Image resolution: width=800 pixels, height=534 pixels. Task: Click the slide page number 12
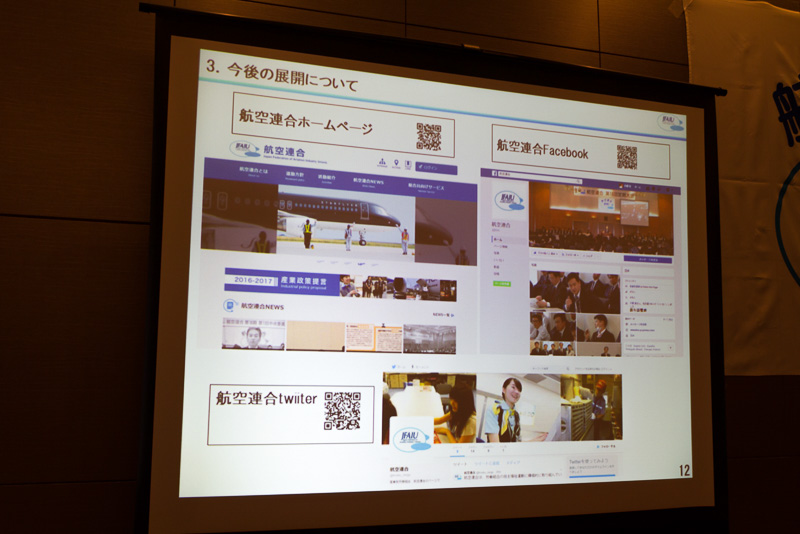(x=685, y=470)
